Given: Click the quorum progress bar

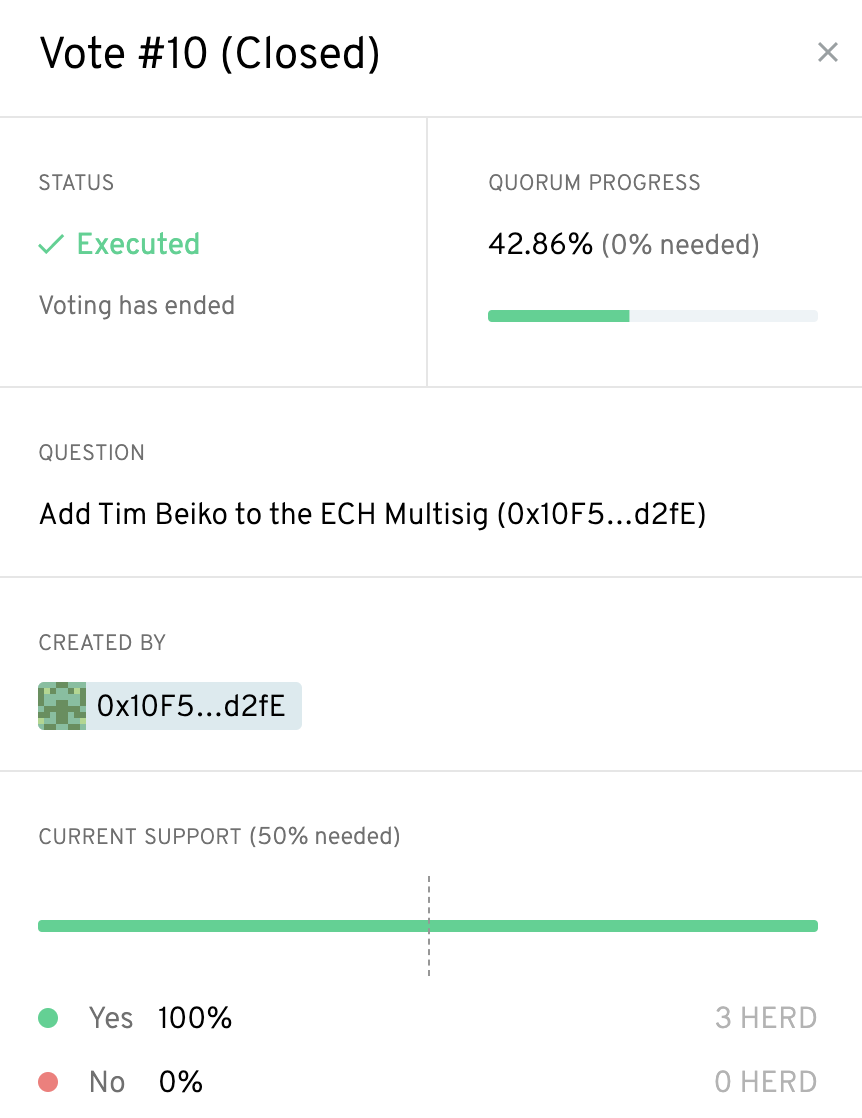Looking at the screenshot, I should (x=653, y=315).
